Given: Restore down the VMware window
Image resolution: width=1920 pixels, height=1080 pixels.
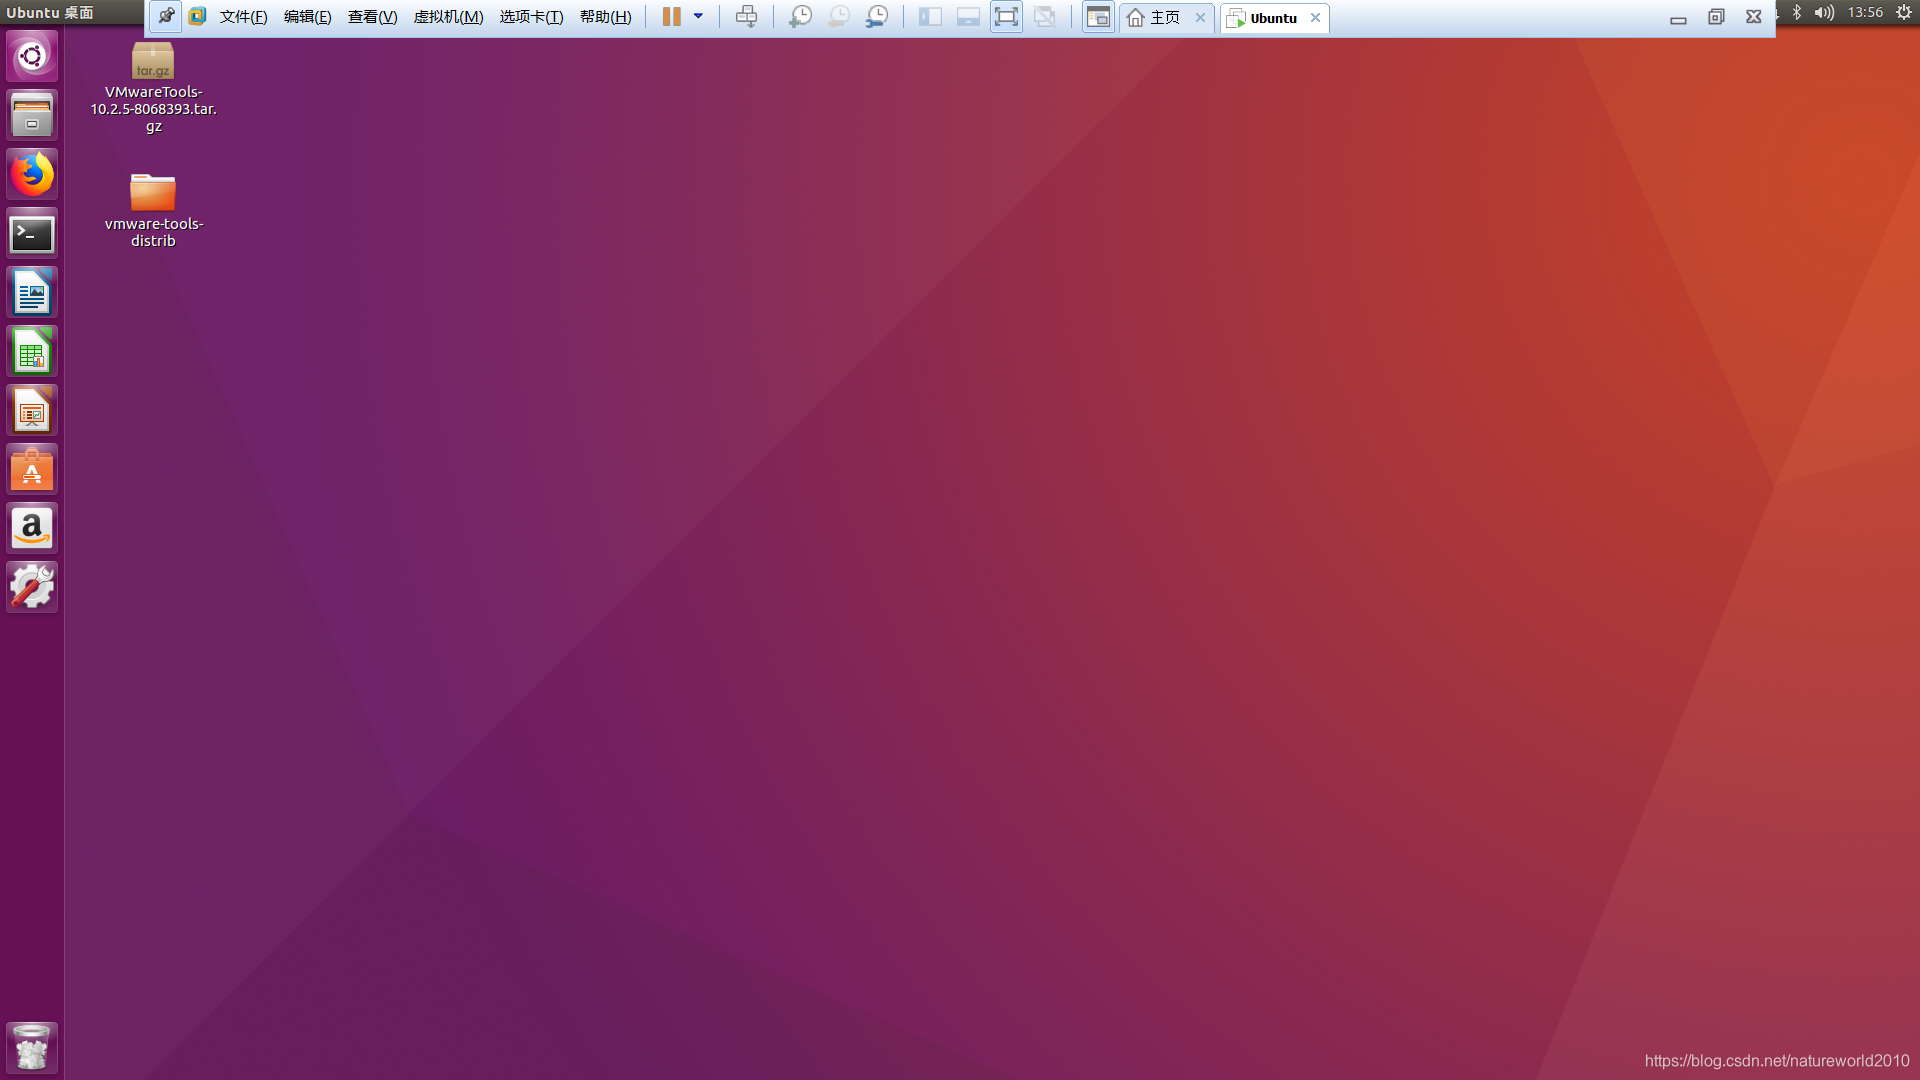Looking at the screenshot, I should [1716, 17].
